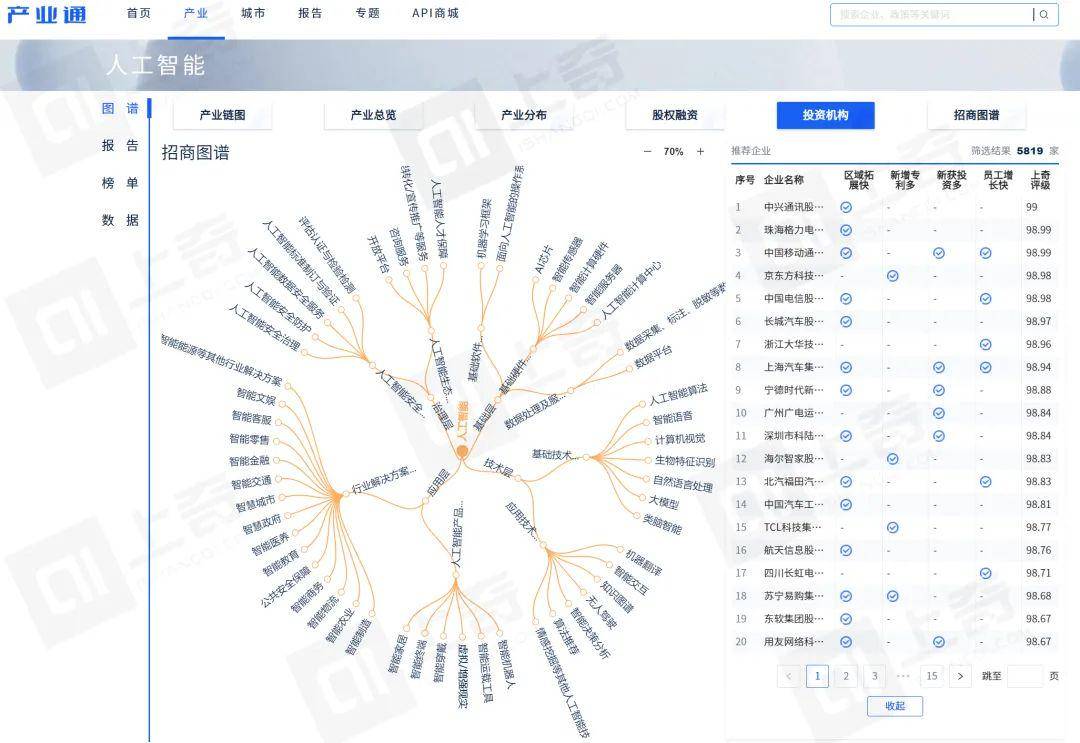Go to pagination page 15
This screenshot has height=743, width=1080.
[931, 676]
